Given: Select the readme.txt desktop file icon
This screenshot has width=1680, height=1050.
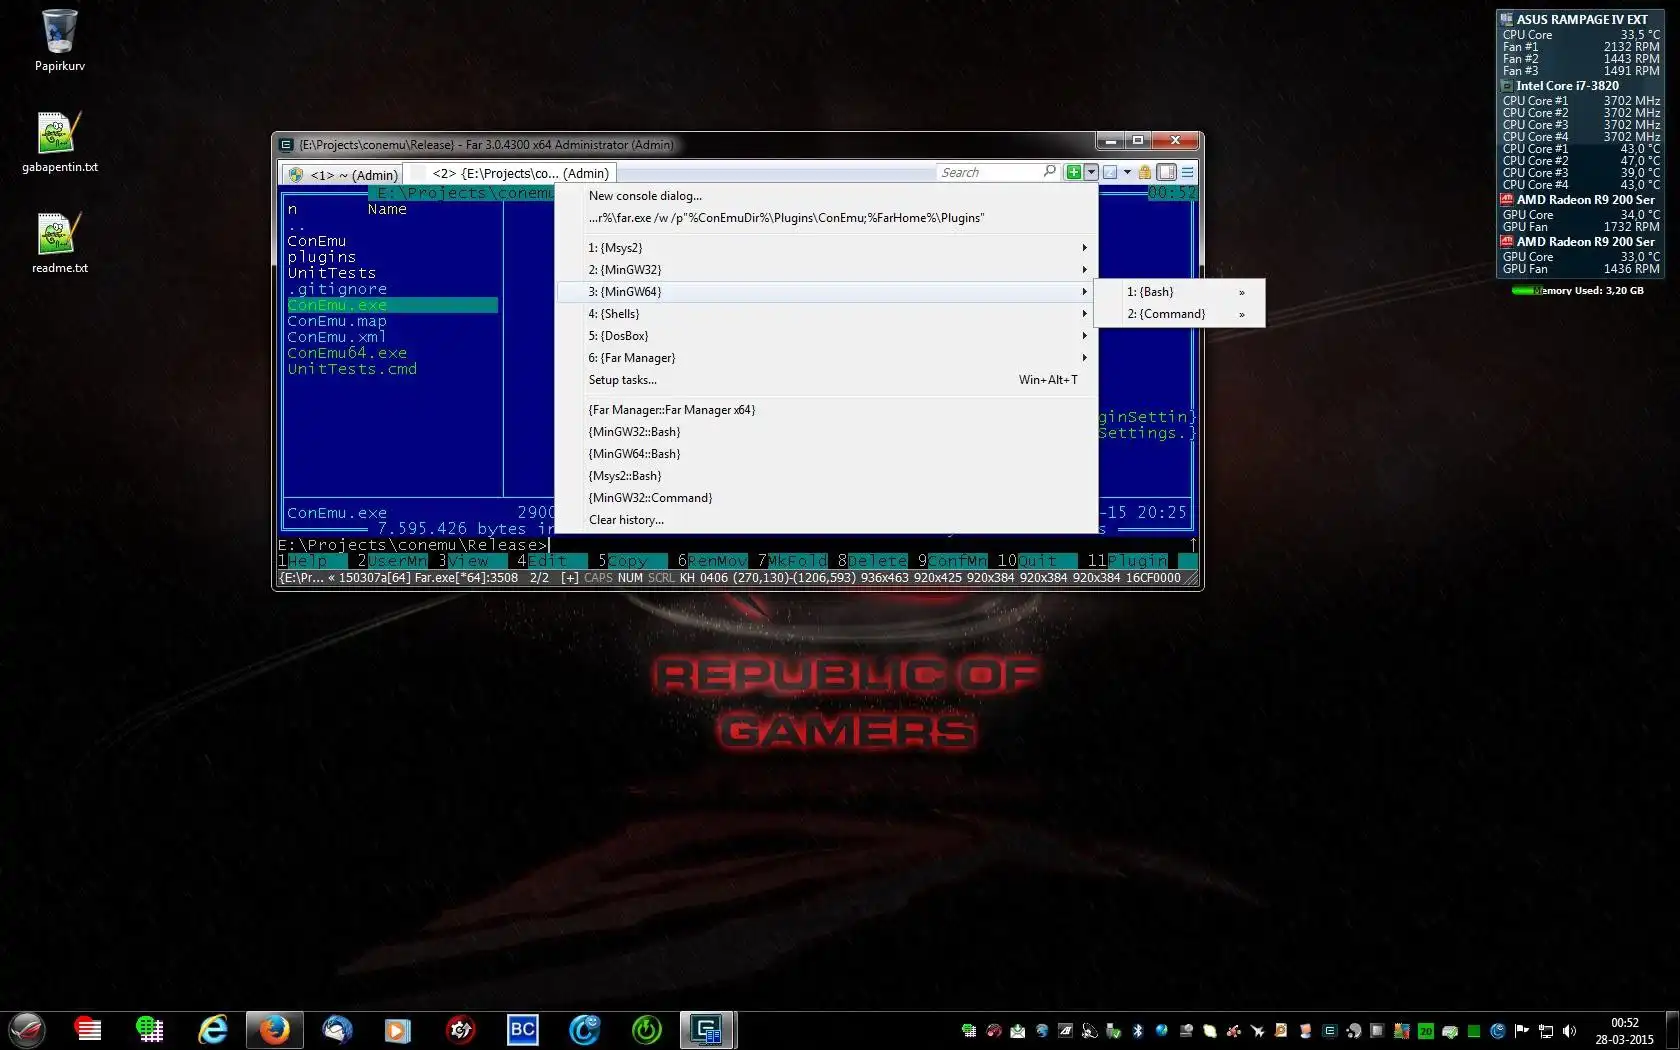Looking at the screenshot, I should (x=60, y=243).
